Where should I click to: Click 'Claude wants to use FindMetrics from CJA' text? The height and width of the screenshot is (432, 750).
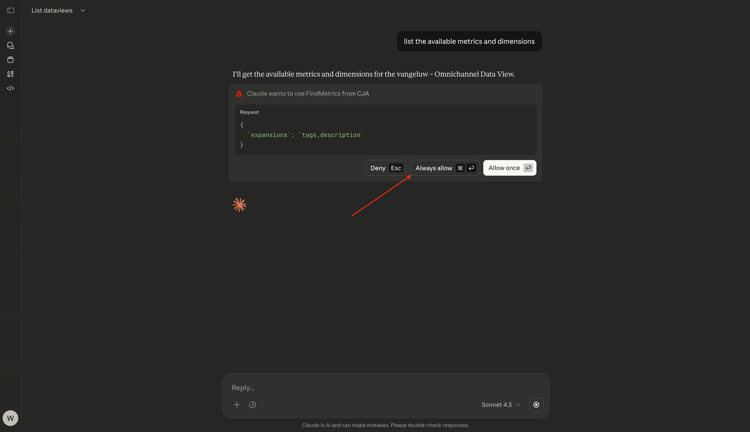click(x=308, y=94)
